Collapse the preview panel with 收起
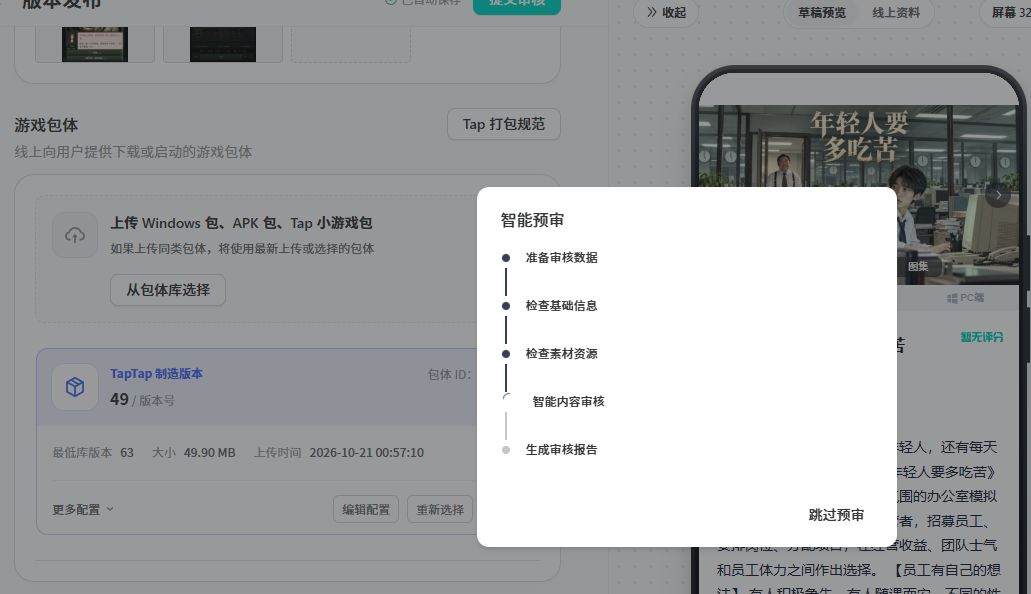1031x594 pixels. (665, 12)
